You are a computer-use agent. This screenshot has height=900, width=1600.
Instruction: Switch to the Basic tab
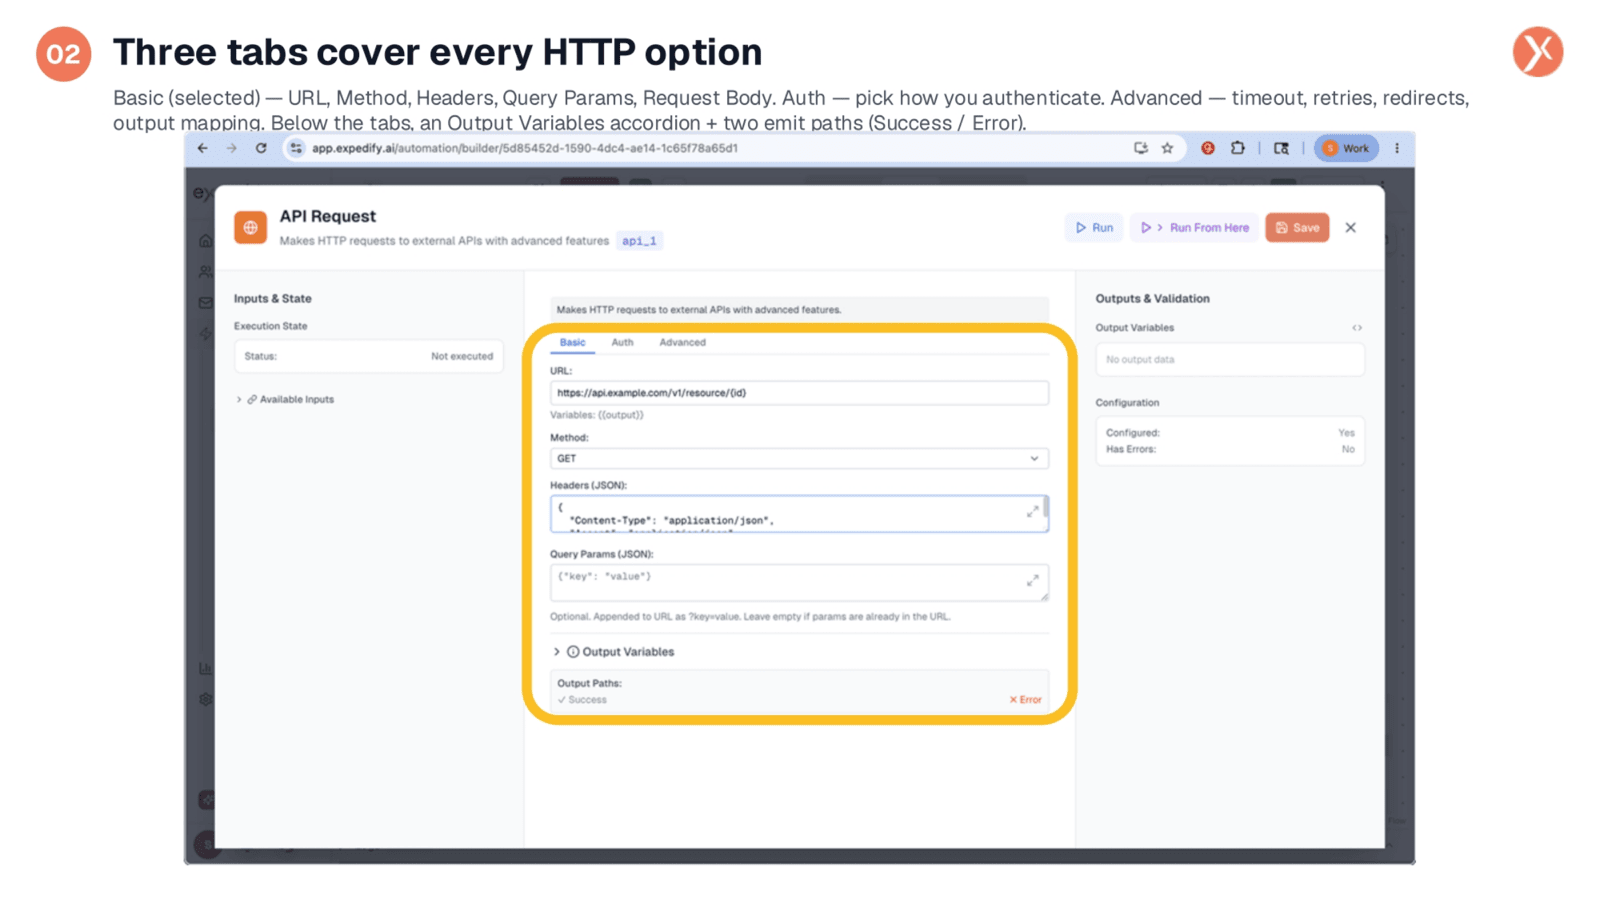[x=572, y=343]
